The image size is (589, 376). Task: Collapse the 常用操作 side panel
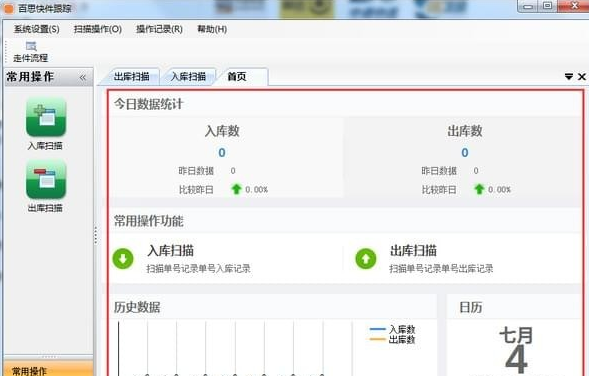click(83, 78)
